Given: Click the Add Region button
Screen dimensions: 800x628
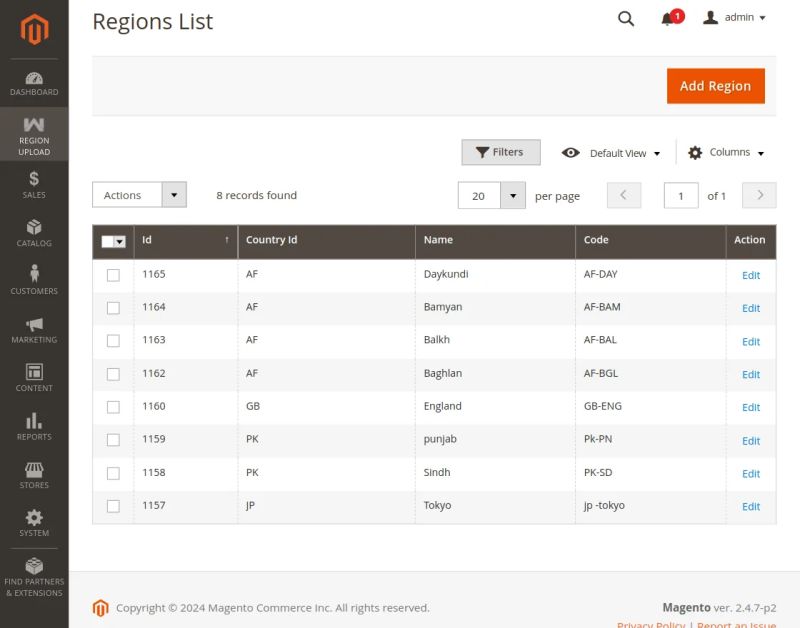Looking at the screenshot, I should click(x=715, y=86).
